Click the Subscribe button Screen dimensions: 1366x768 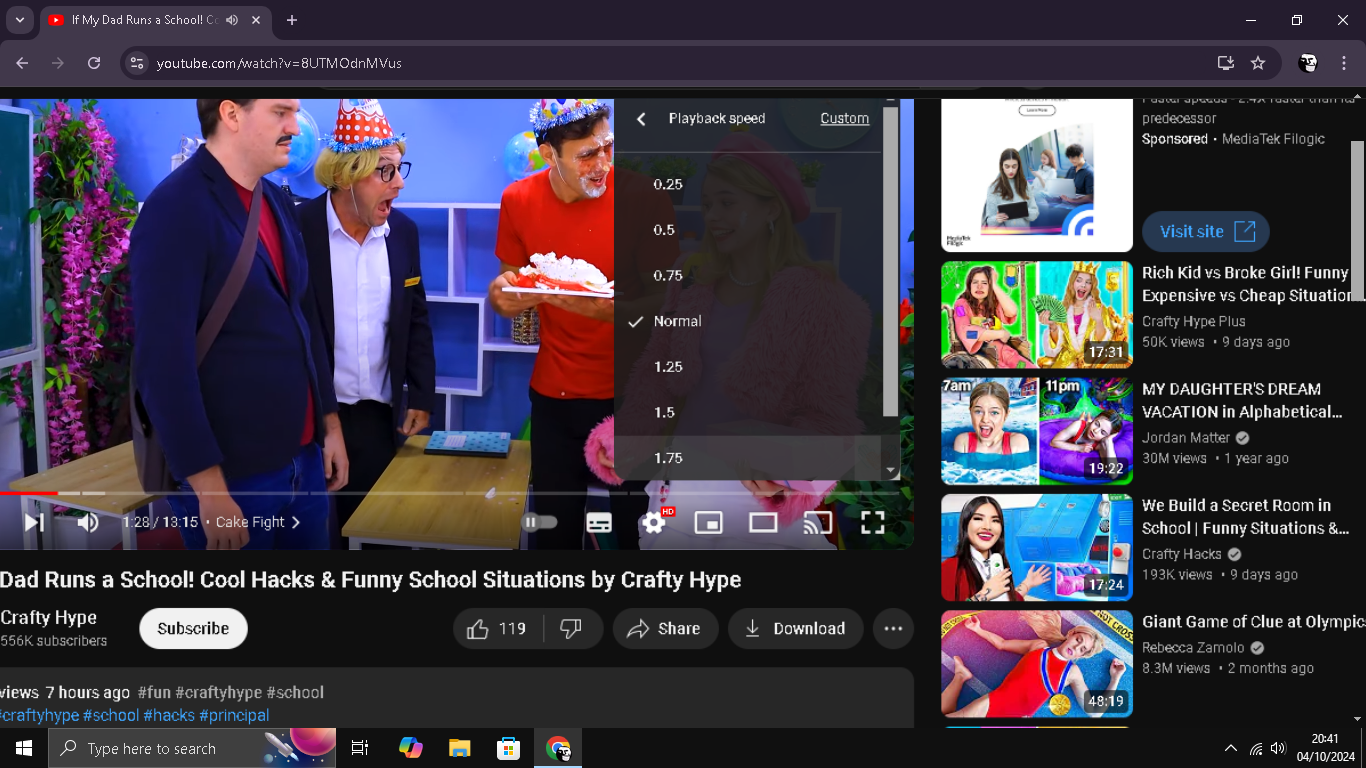click(193, 628)
